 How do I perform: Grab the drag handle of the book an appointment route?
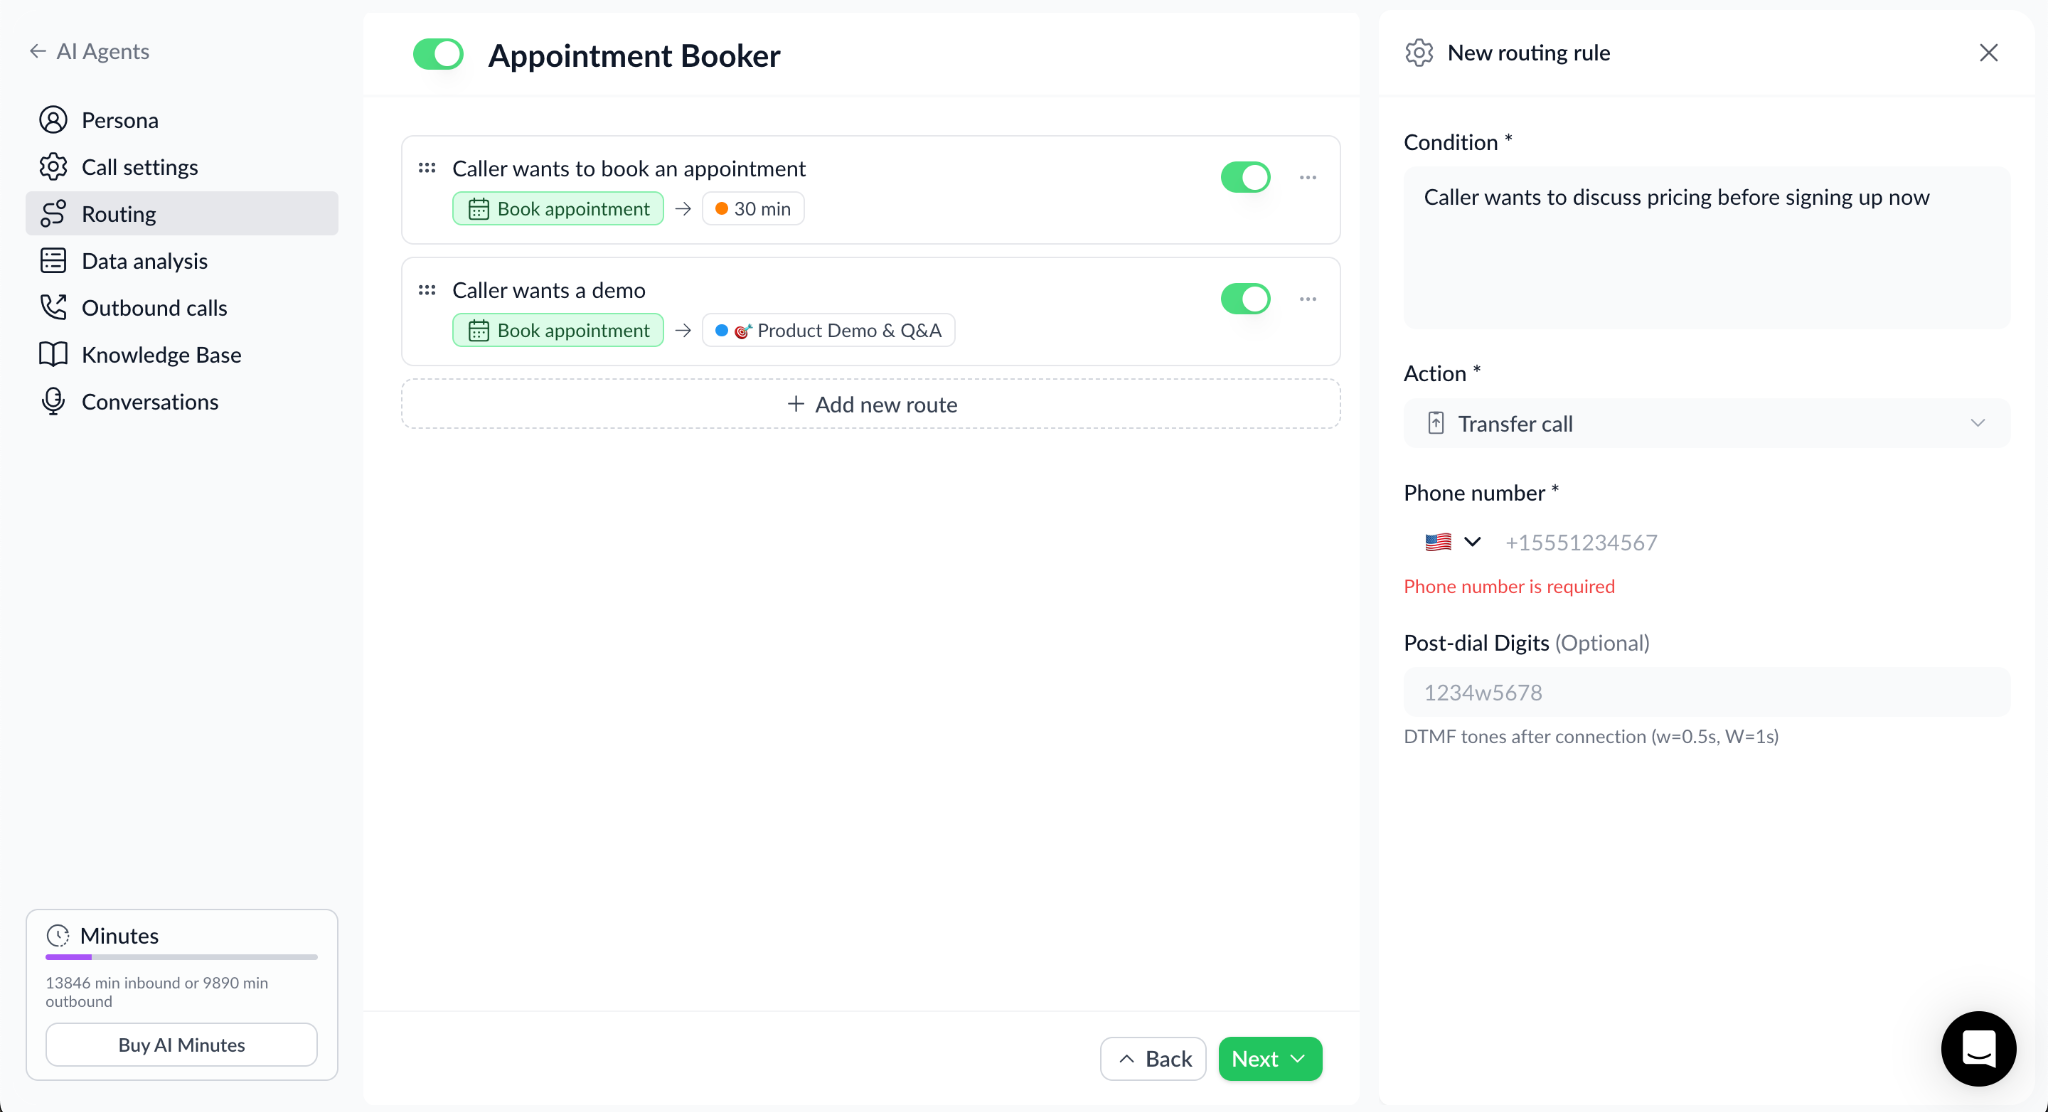(x=427, y=168)
